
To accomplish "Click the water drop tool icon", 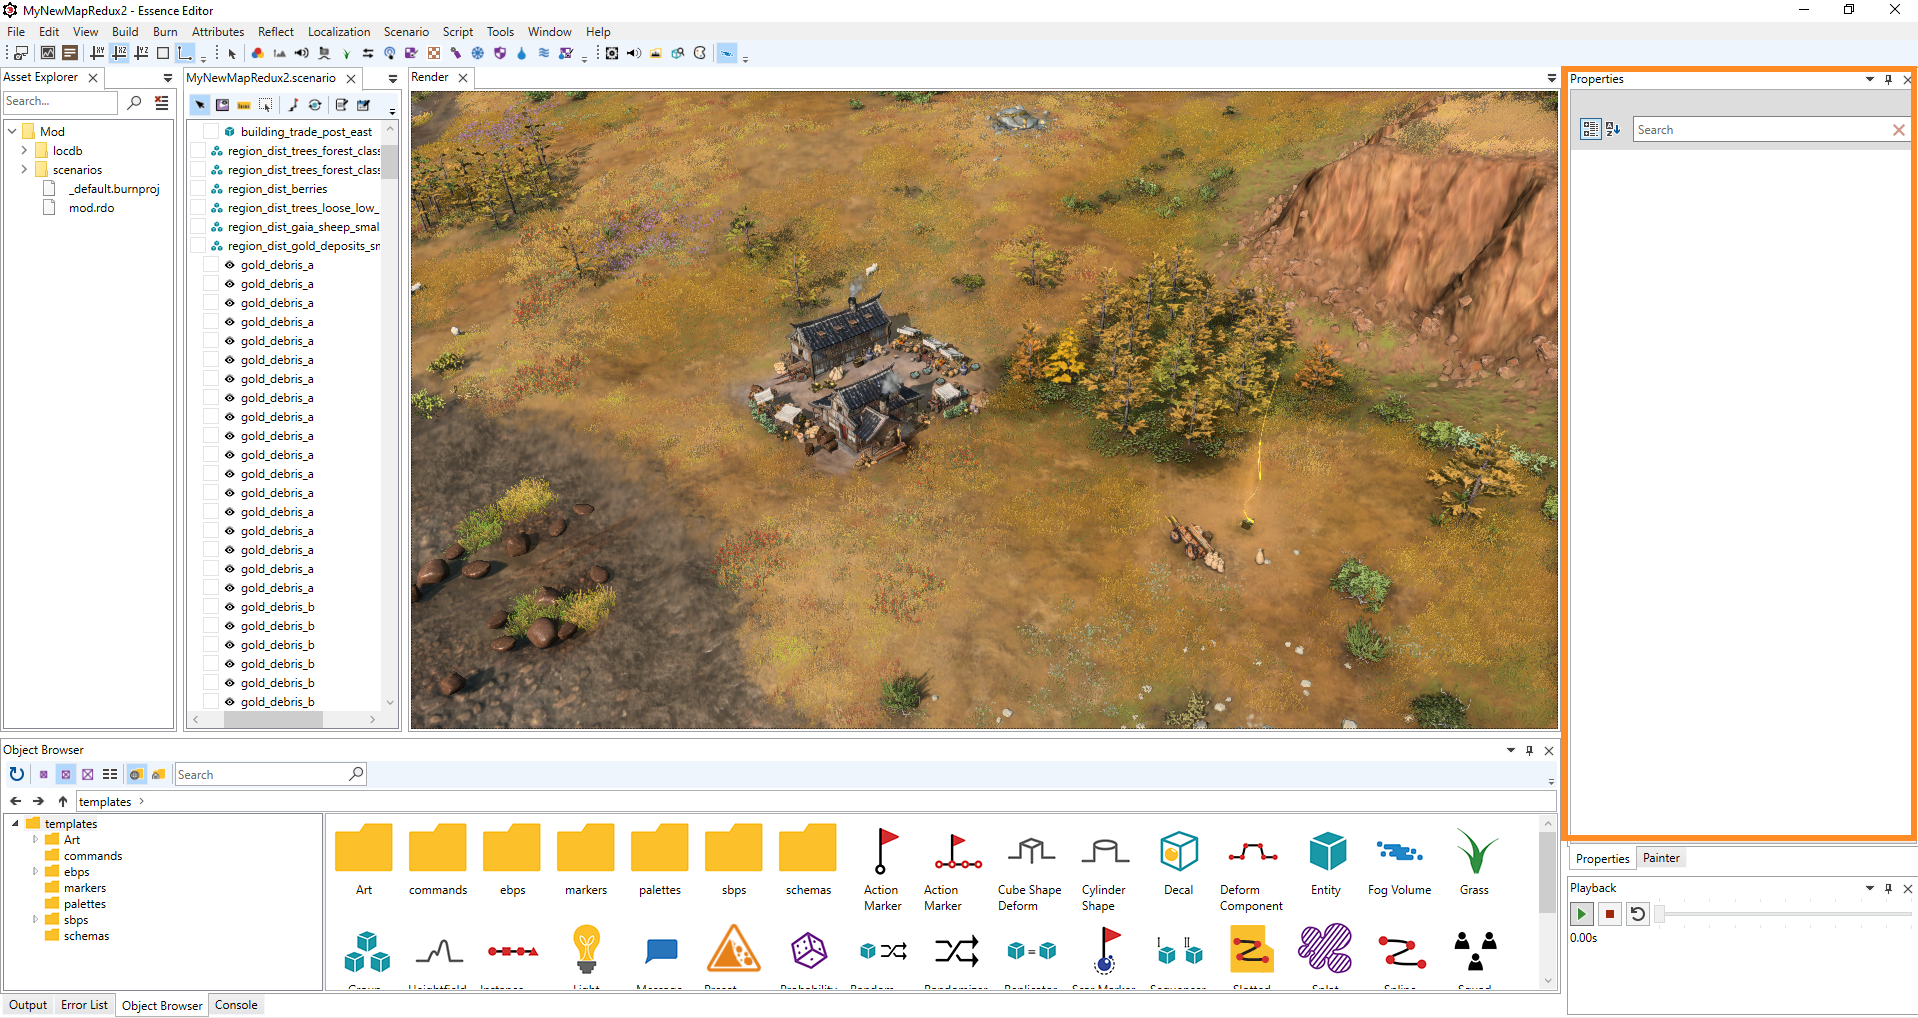I will 521,53.
